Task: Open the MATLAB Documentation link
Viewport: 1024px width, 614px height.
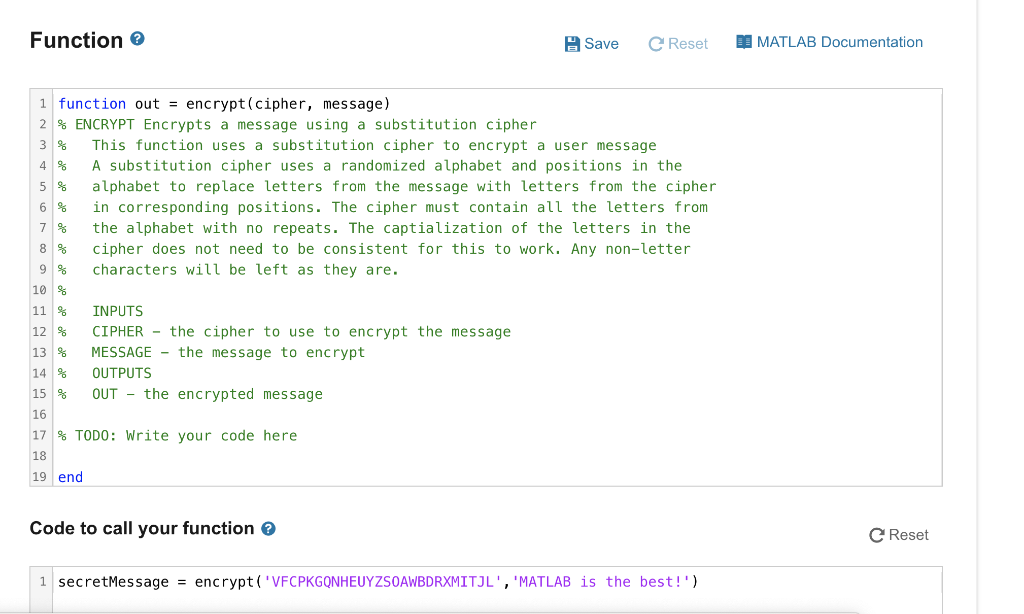Action: tap(838, 42)
